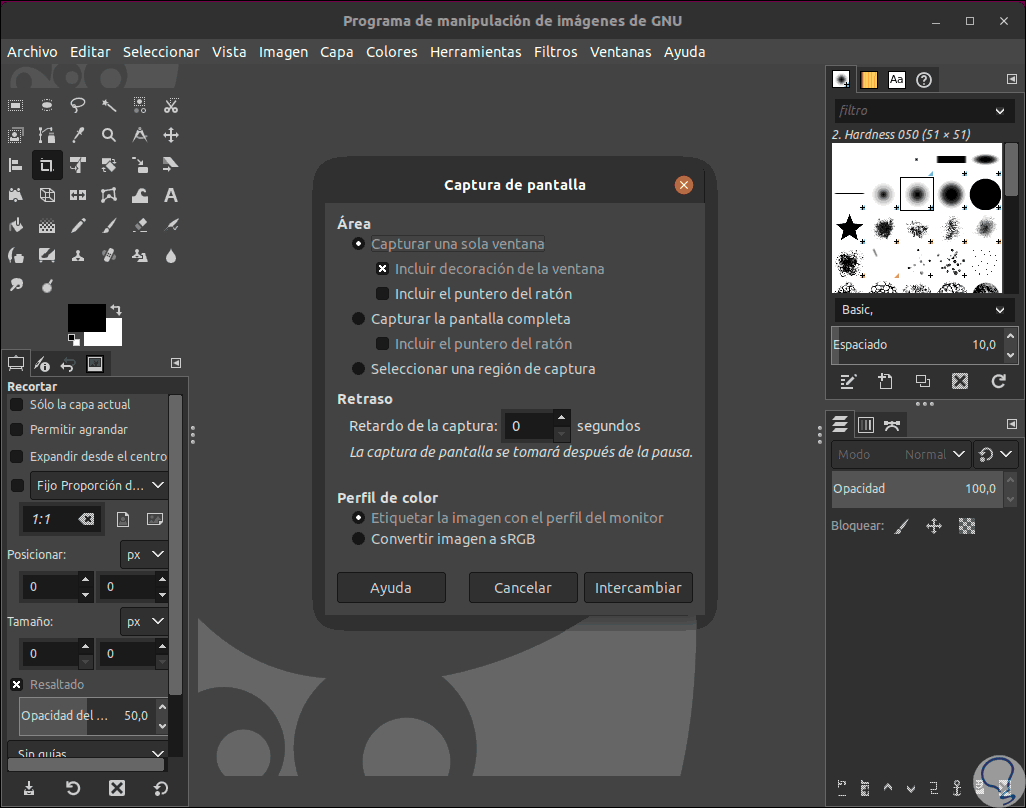Screen dimensions: 1026x808
Task: Open the Fonts tab with Aa icon
Action: [x=896, y=80]
